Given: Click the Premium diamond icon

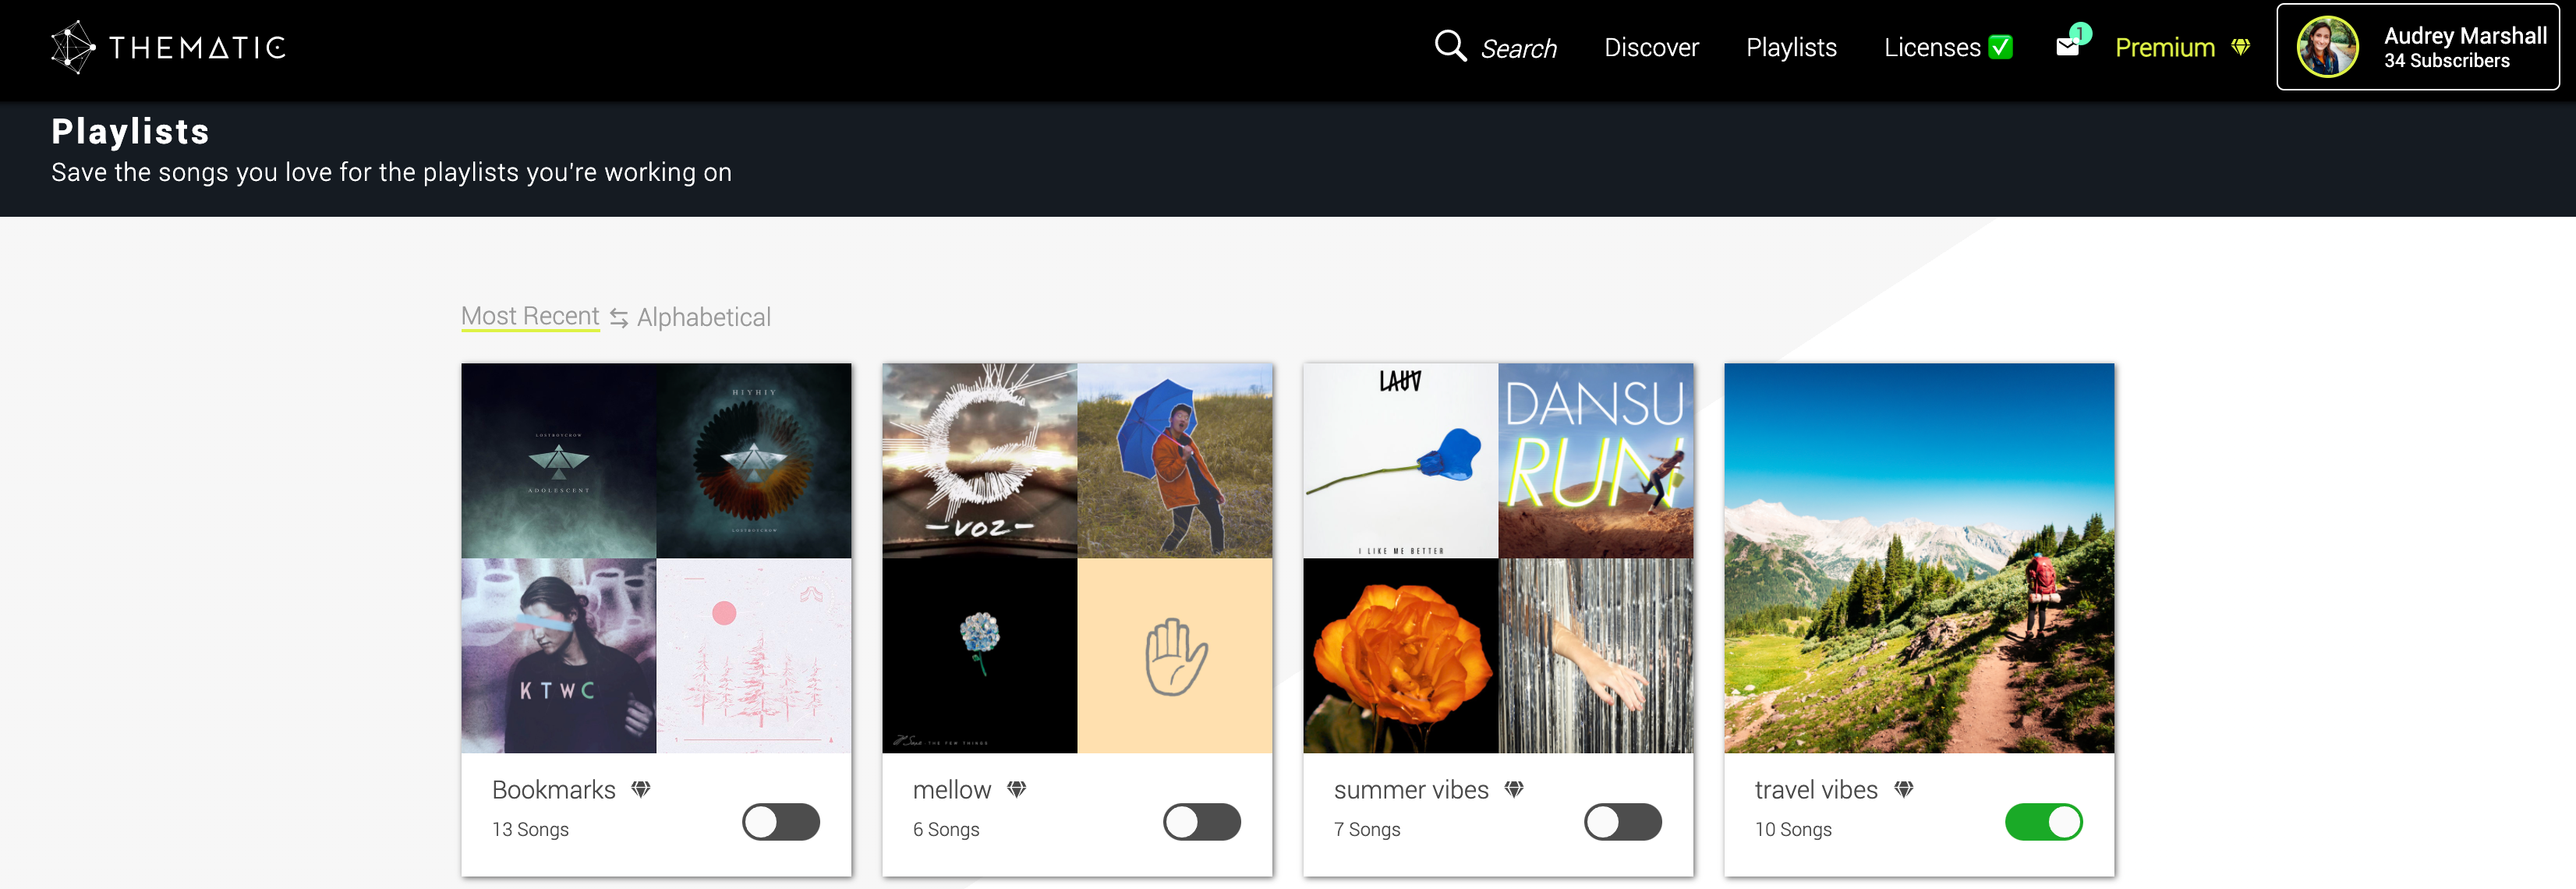Looking at the screenshot, I should (x=2241, y=47).
